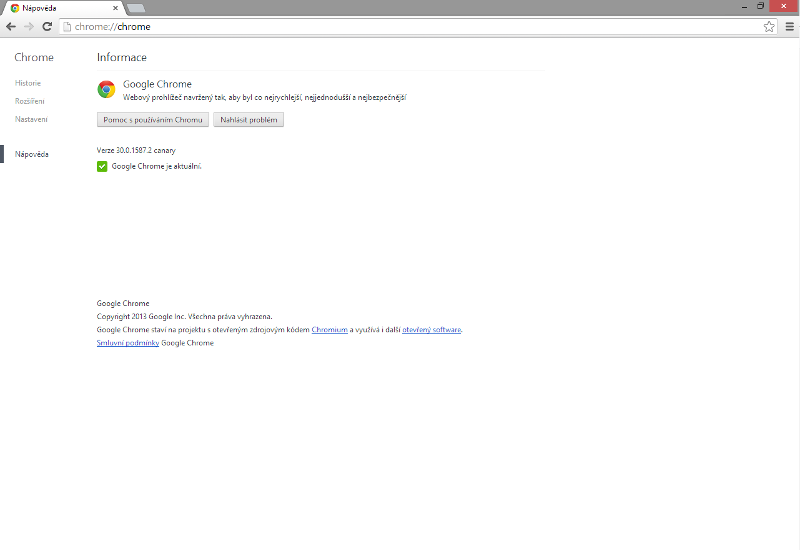Reload the page with the refresh icon
The height and width of the screenshot is (550, 800).
click(x=47, y=27)
